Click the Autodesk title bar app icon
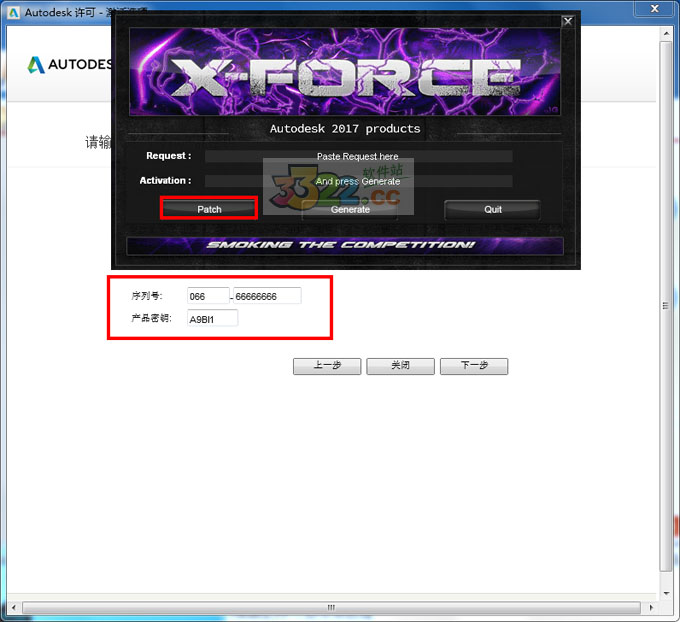The height and width of the screenshot is (622, 680). click(13, 13)
